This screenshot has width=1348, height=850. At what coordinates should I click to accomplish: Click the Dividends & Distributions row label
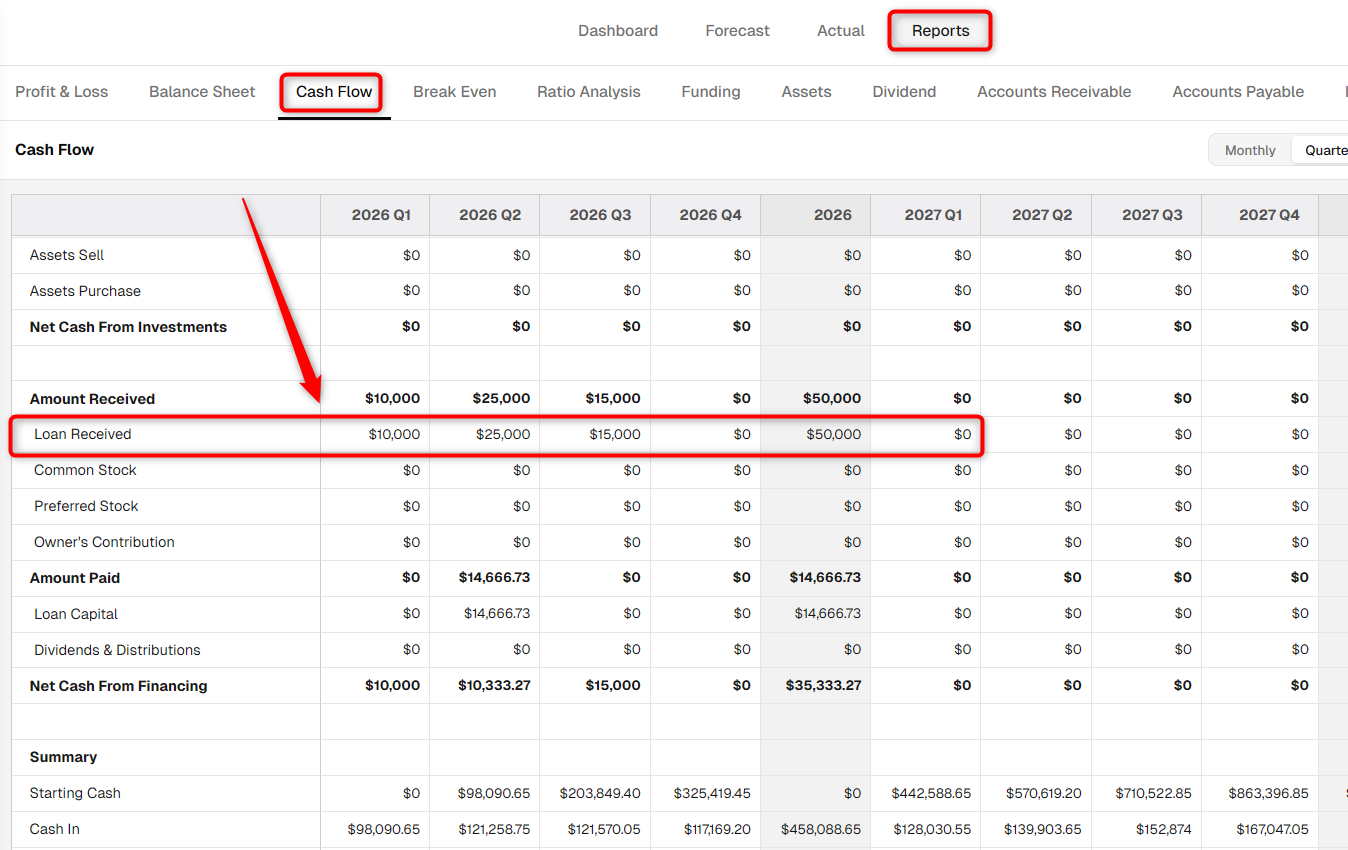[117, 650]
